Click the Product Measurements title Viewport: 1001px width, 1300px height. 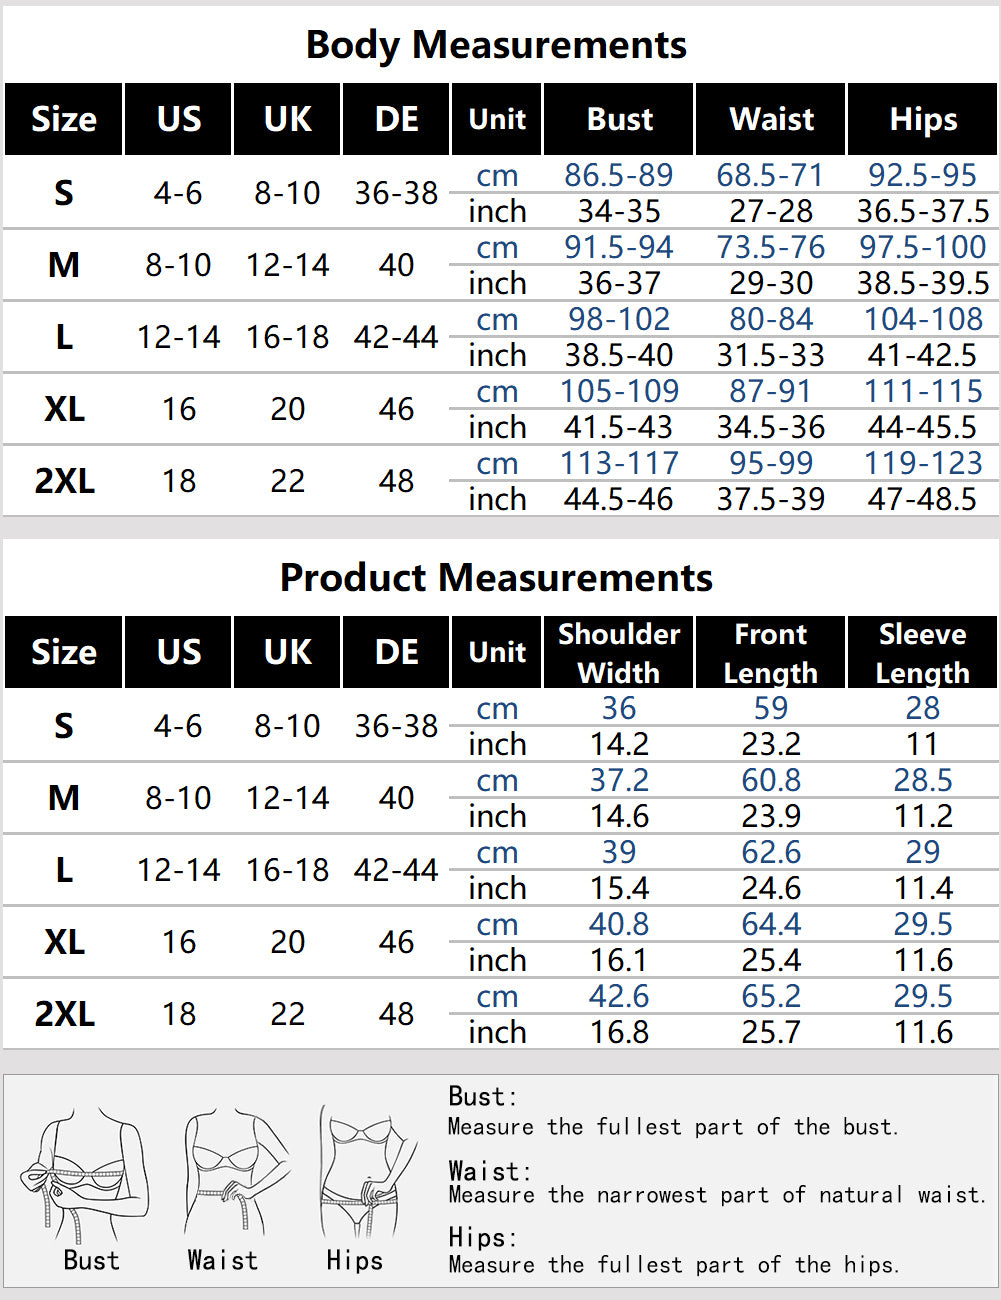pyautogui.click(x=496, y=578)
